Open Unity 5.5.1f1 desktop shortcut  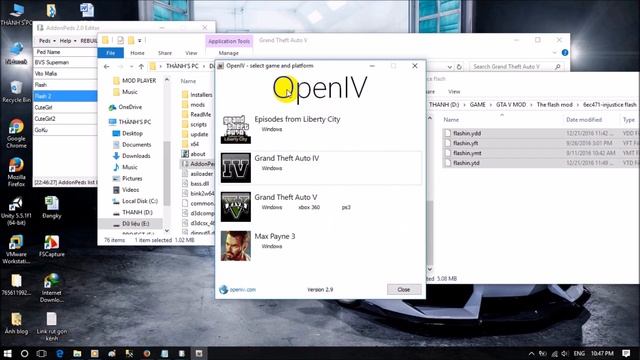[16, 211]
